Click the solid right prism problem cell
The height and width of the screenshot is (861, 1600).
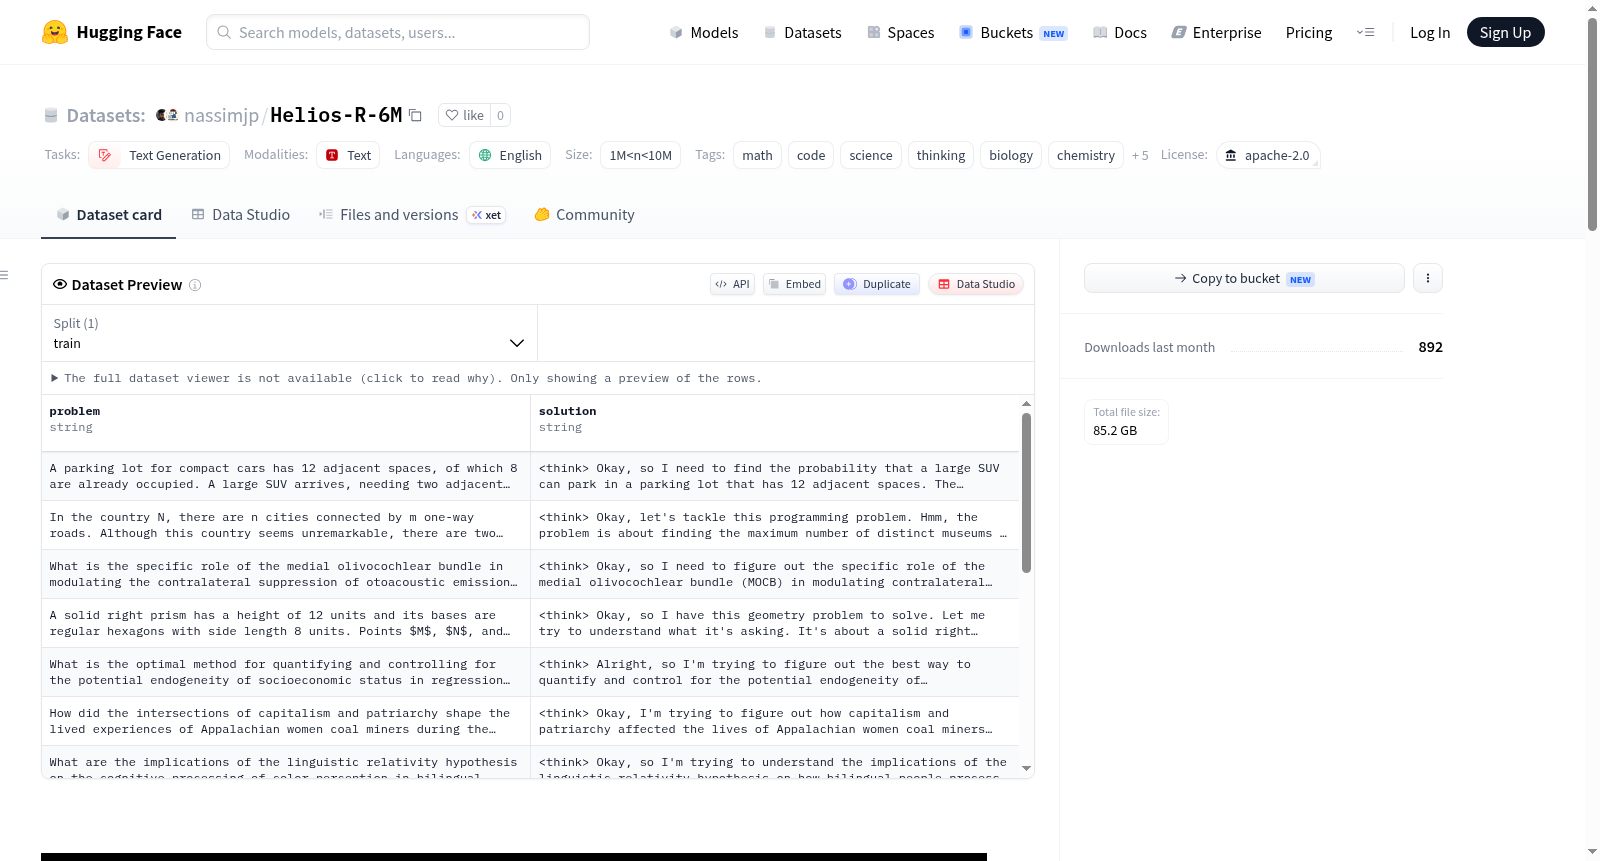pyautogui.click(x=286, y=623)
